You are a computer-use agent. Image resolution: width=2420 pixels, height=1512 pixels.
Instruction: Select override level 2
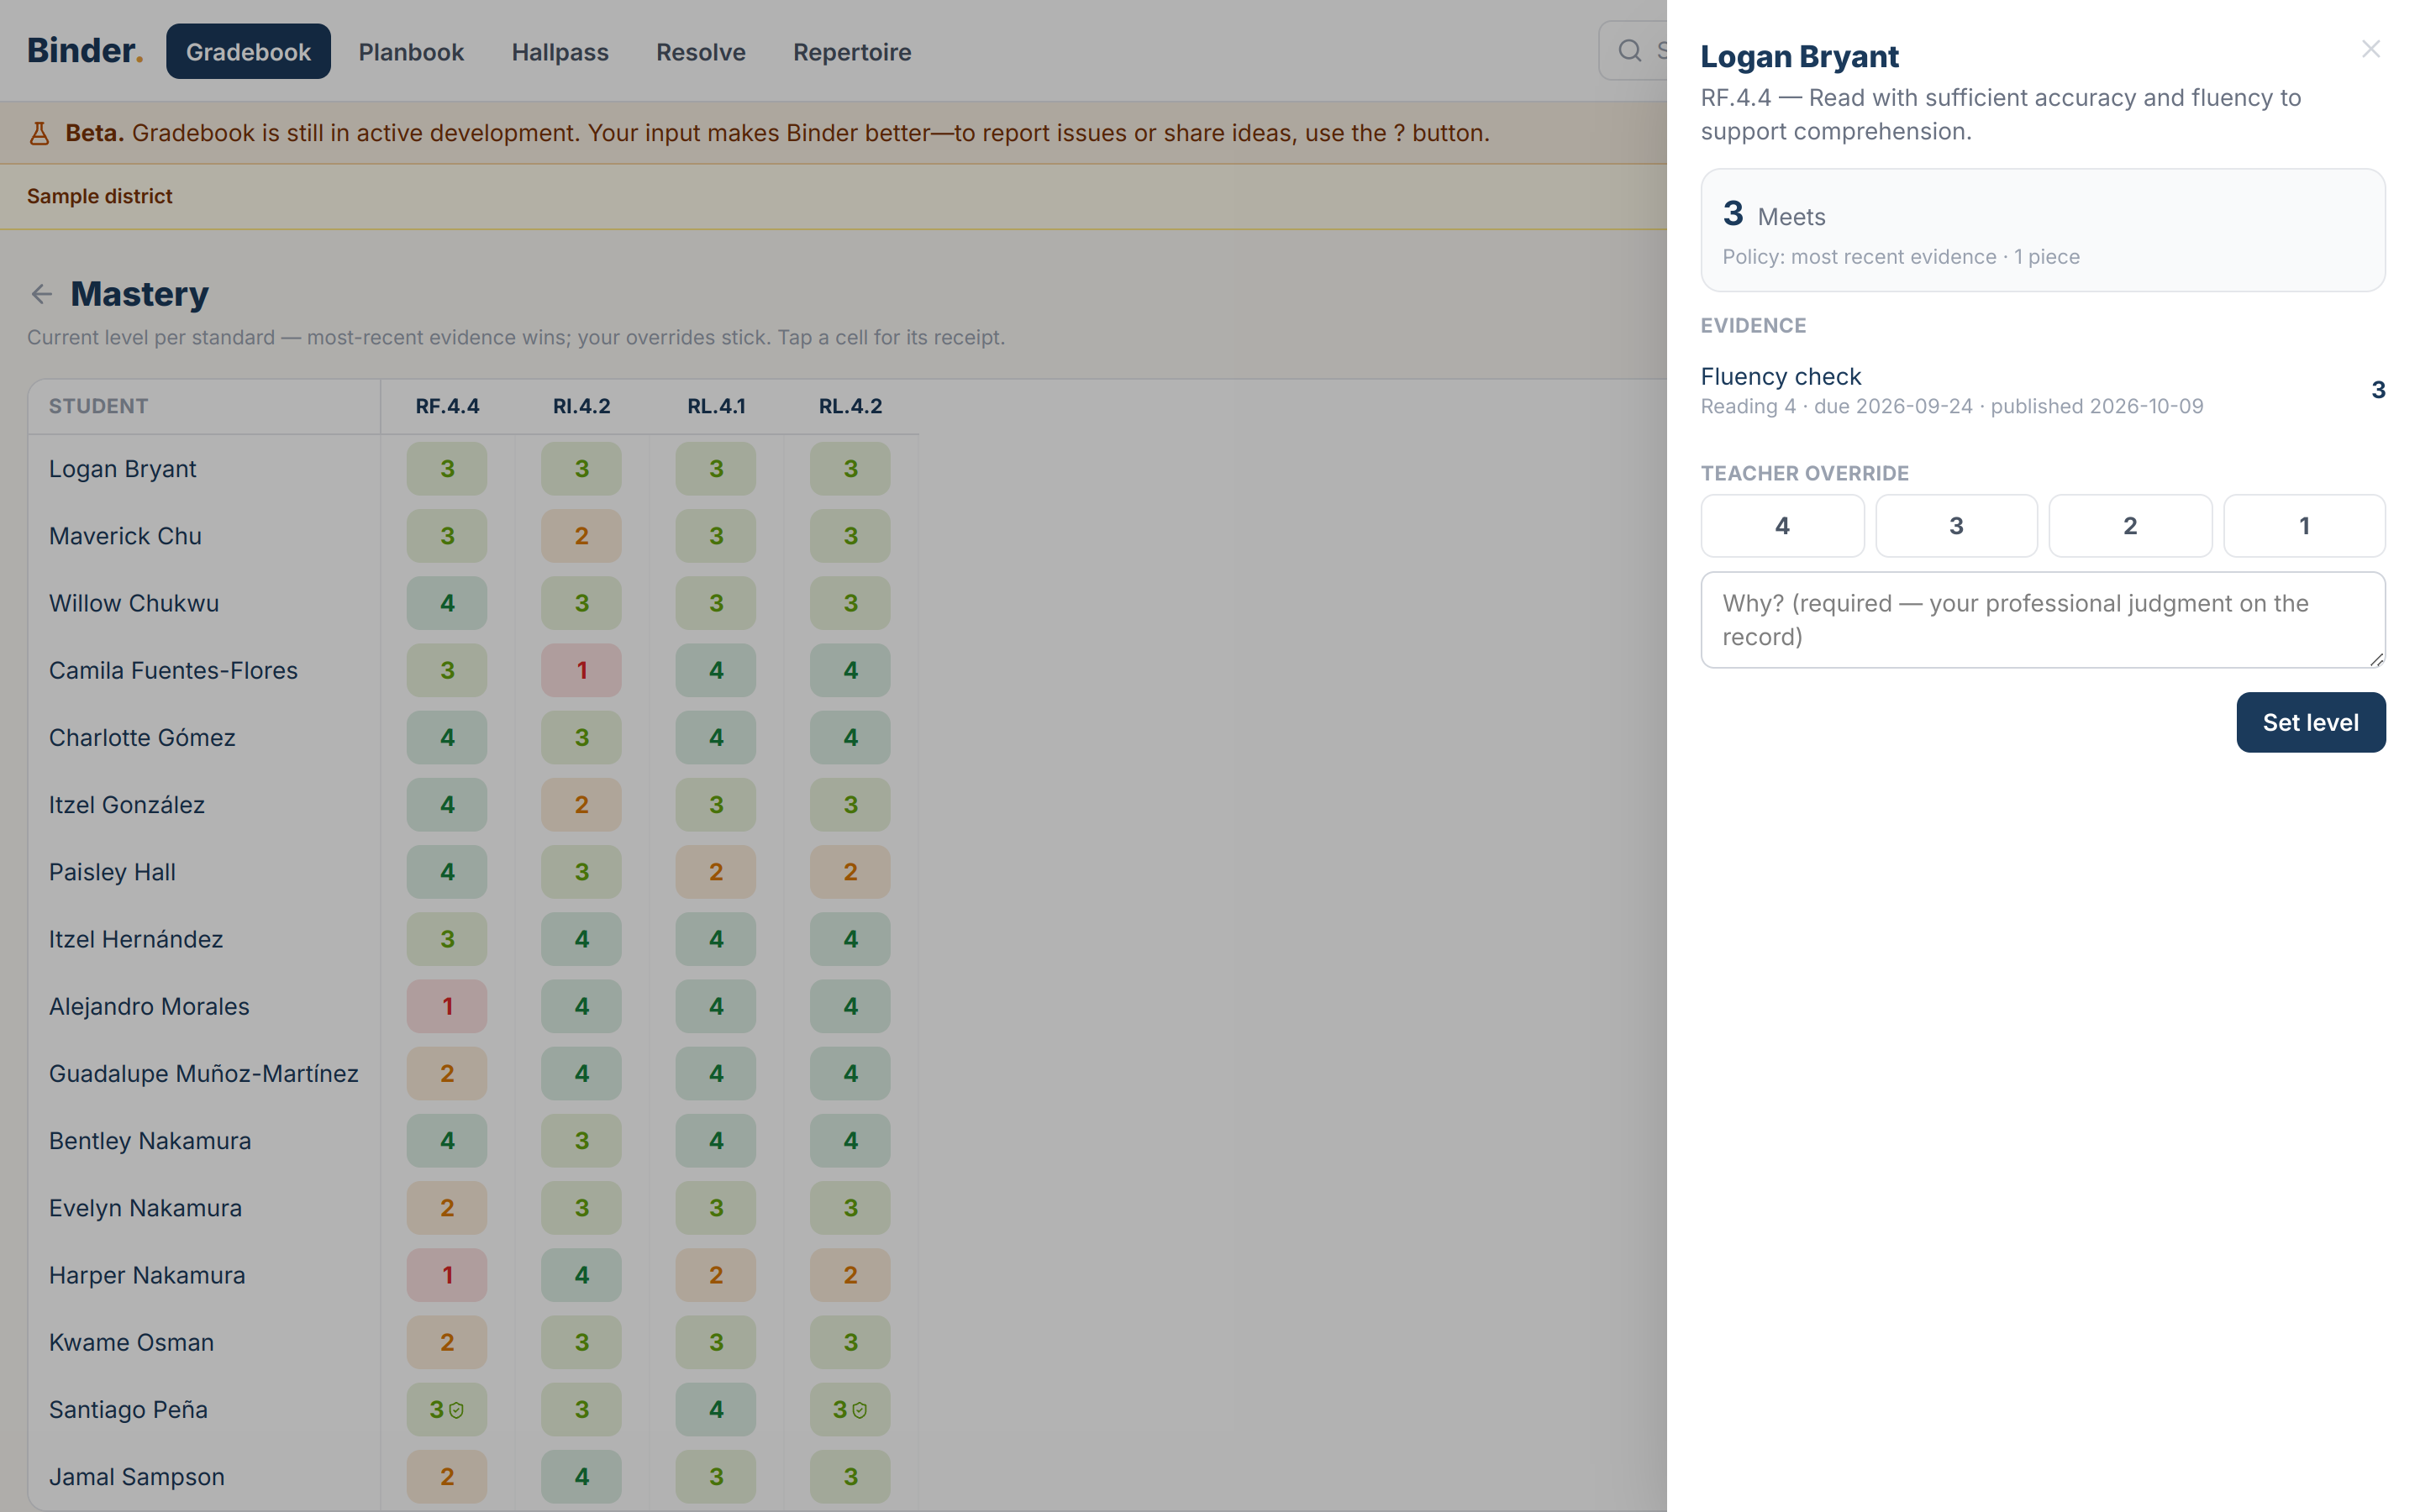click(2130, 526)
